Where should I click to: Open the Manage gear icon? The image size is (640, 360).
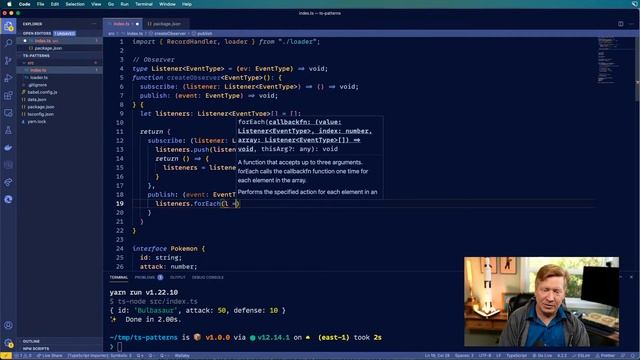8,343
